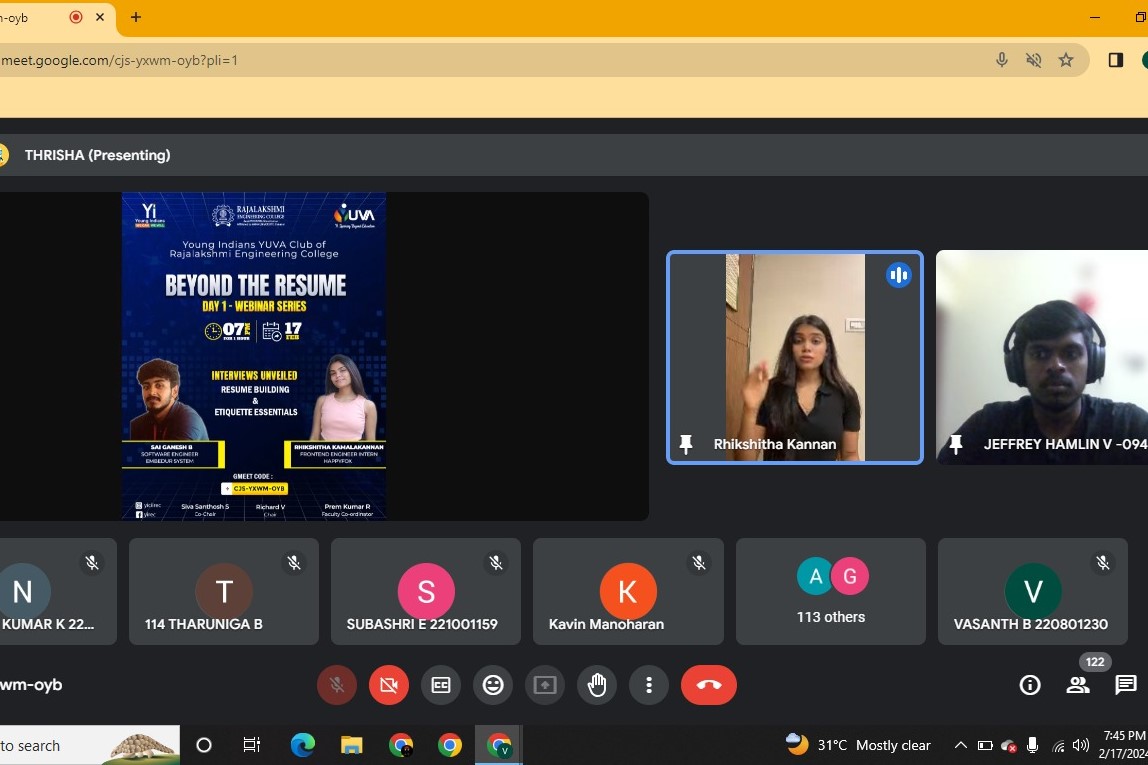1148x765 pixels.
Task: Open the 113 others participants tile
Action: pos(830,592)
